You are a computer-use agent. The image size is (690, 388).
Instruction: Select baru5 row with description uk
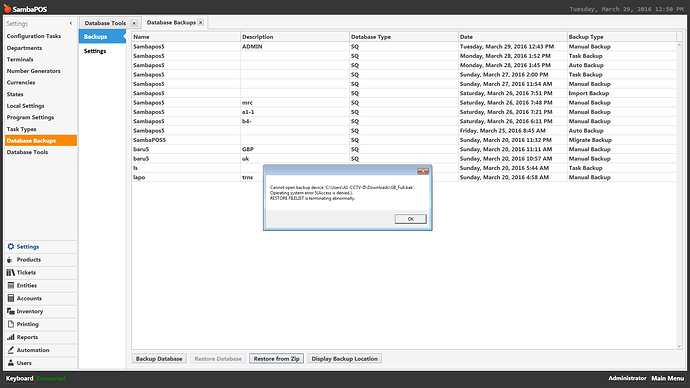(x=404, y=159)
